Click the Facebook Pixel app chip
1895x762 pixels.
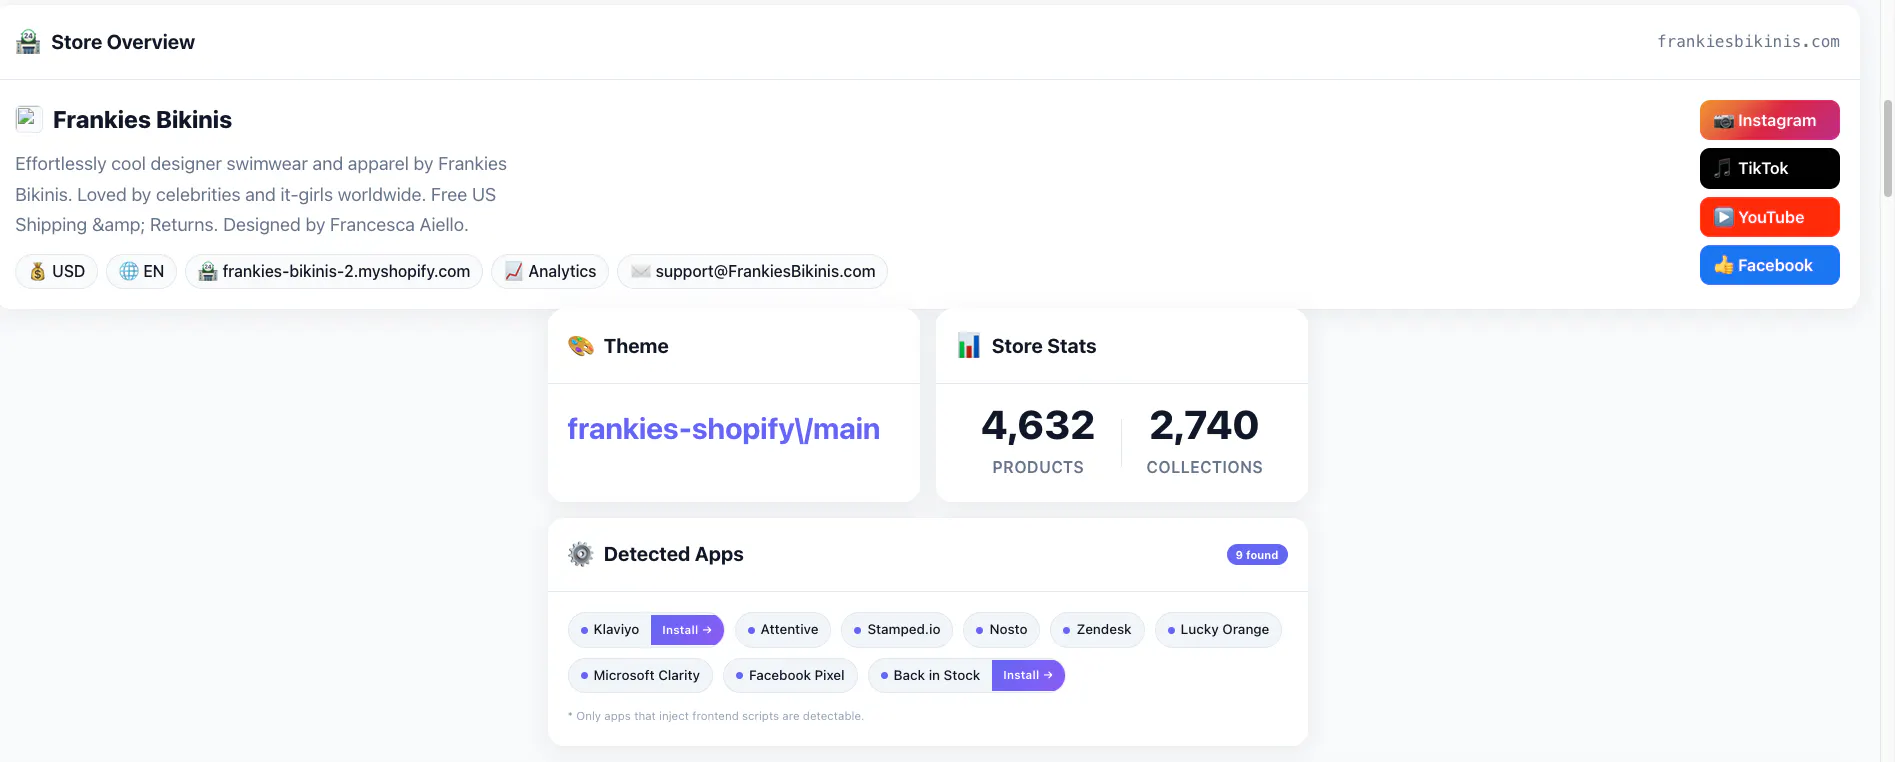click(790, 676)
